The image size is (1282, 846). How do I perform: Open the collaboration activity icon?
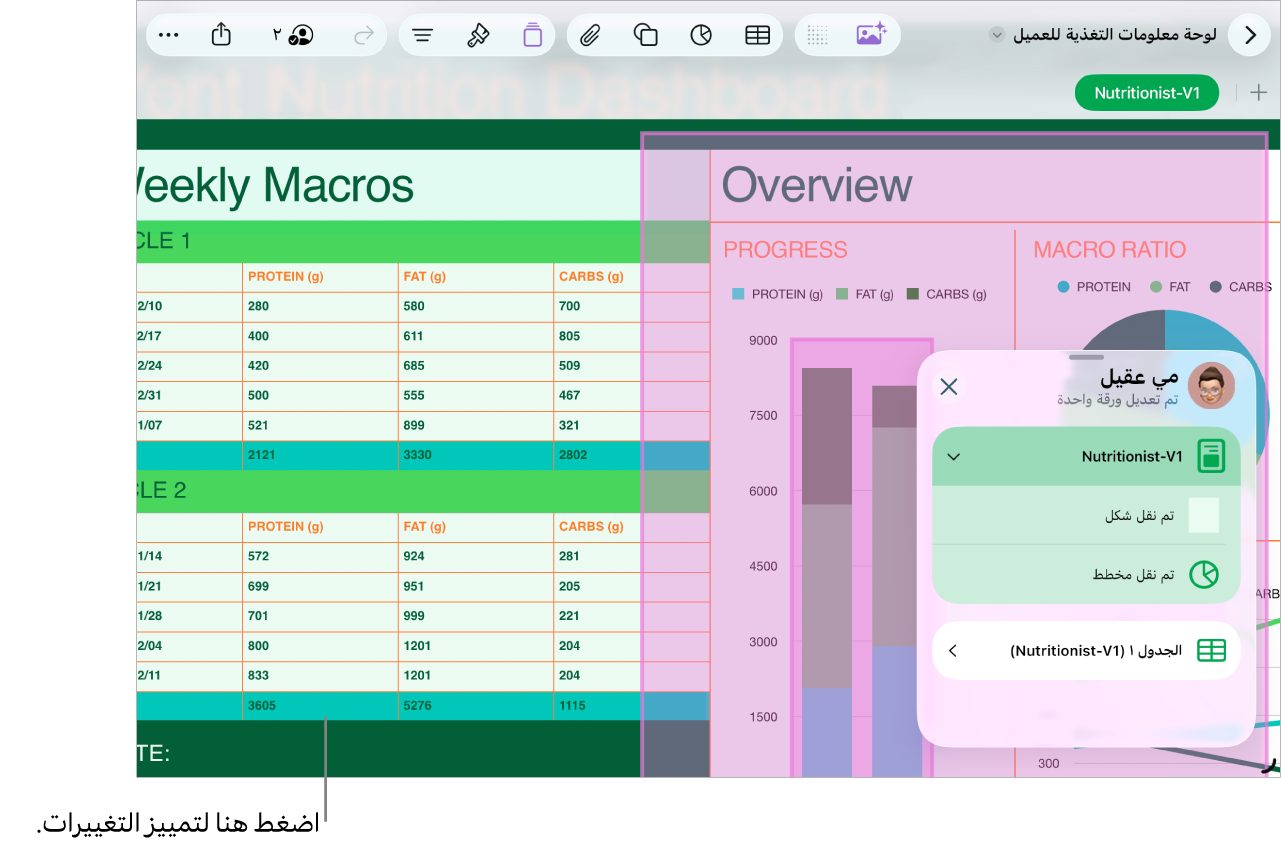pyautogui.click(x=293, y=35)
